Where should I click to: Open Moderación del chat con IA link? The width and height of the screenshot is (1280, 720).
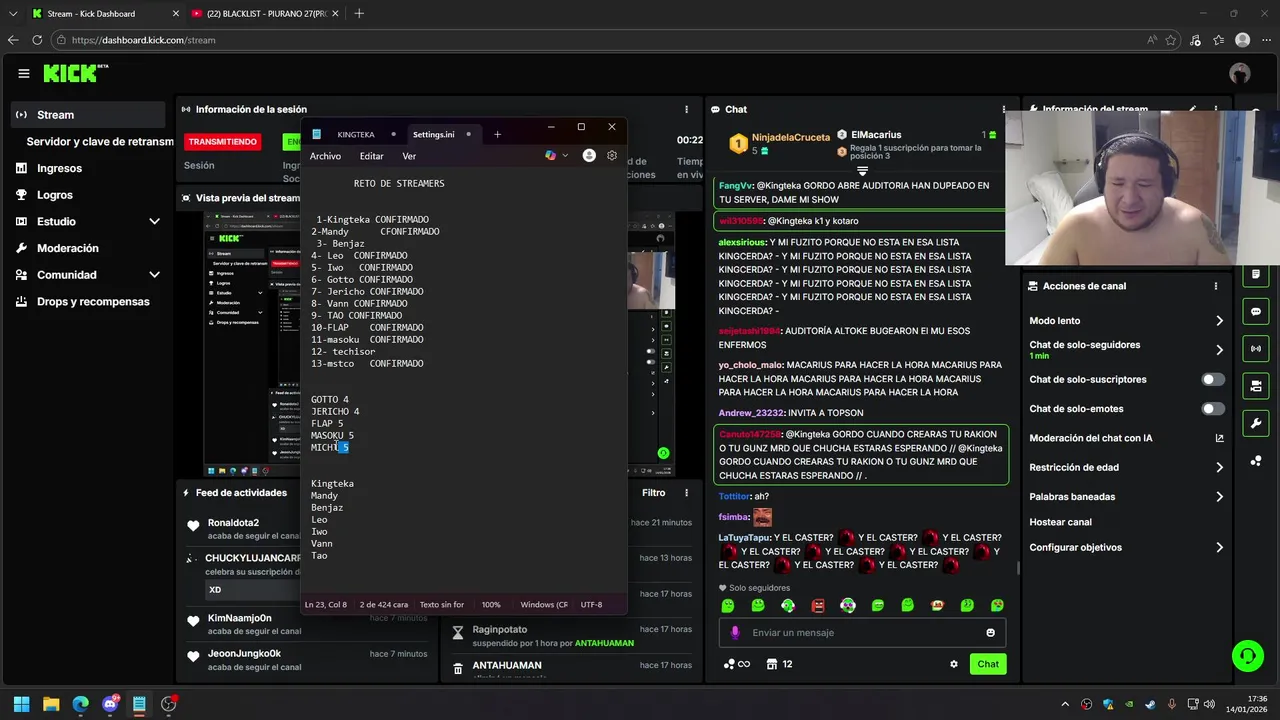point(1126,438)
